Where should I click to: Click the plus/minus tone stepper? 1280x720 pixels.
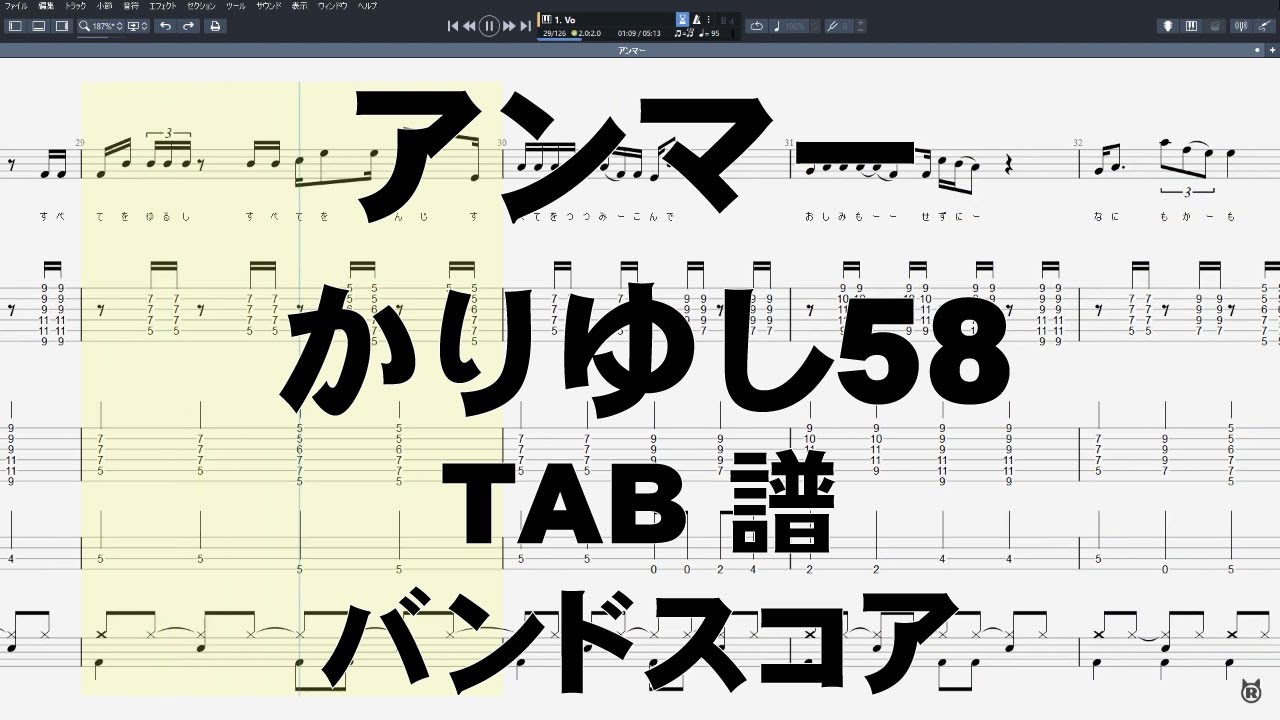point(861,26)
